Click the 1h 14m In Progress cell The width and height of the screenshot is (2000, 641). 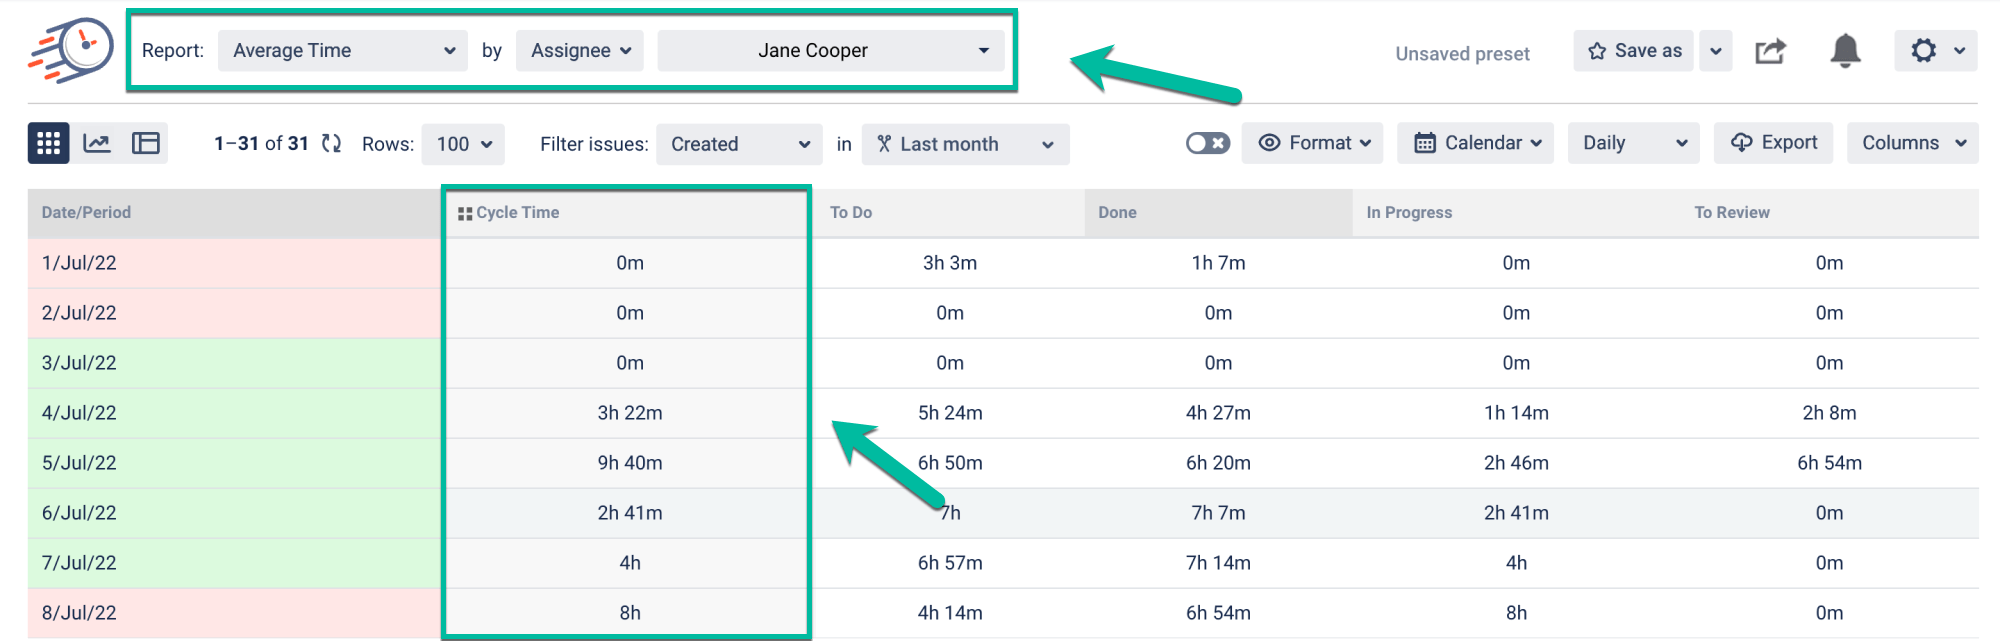point(1516,413)
